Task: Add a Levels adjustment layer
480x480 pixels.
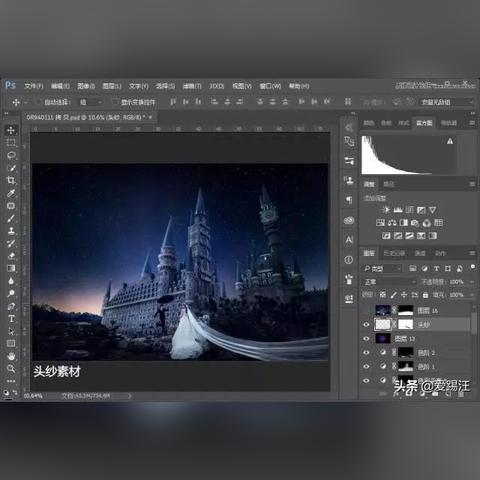Action: pyautogui.click(x=398, y=210)
